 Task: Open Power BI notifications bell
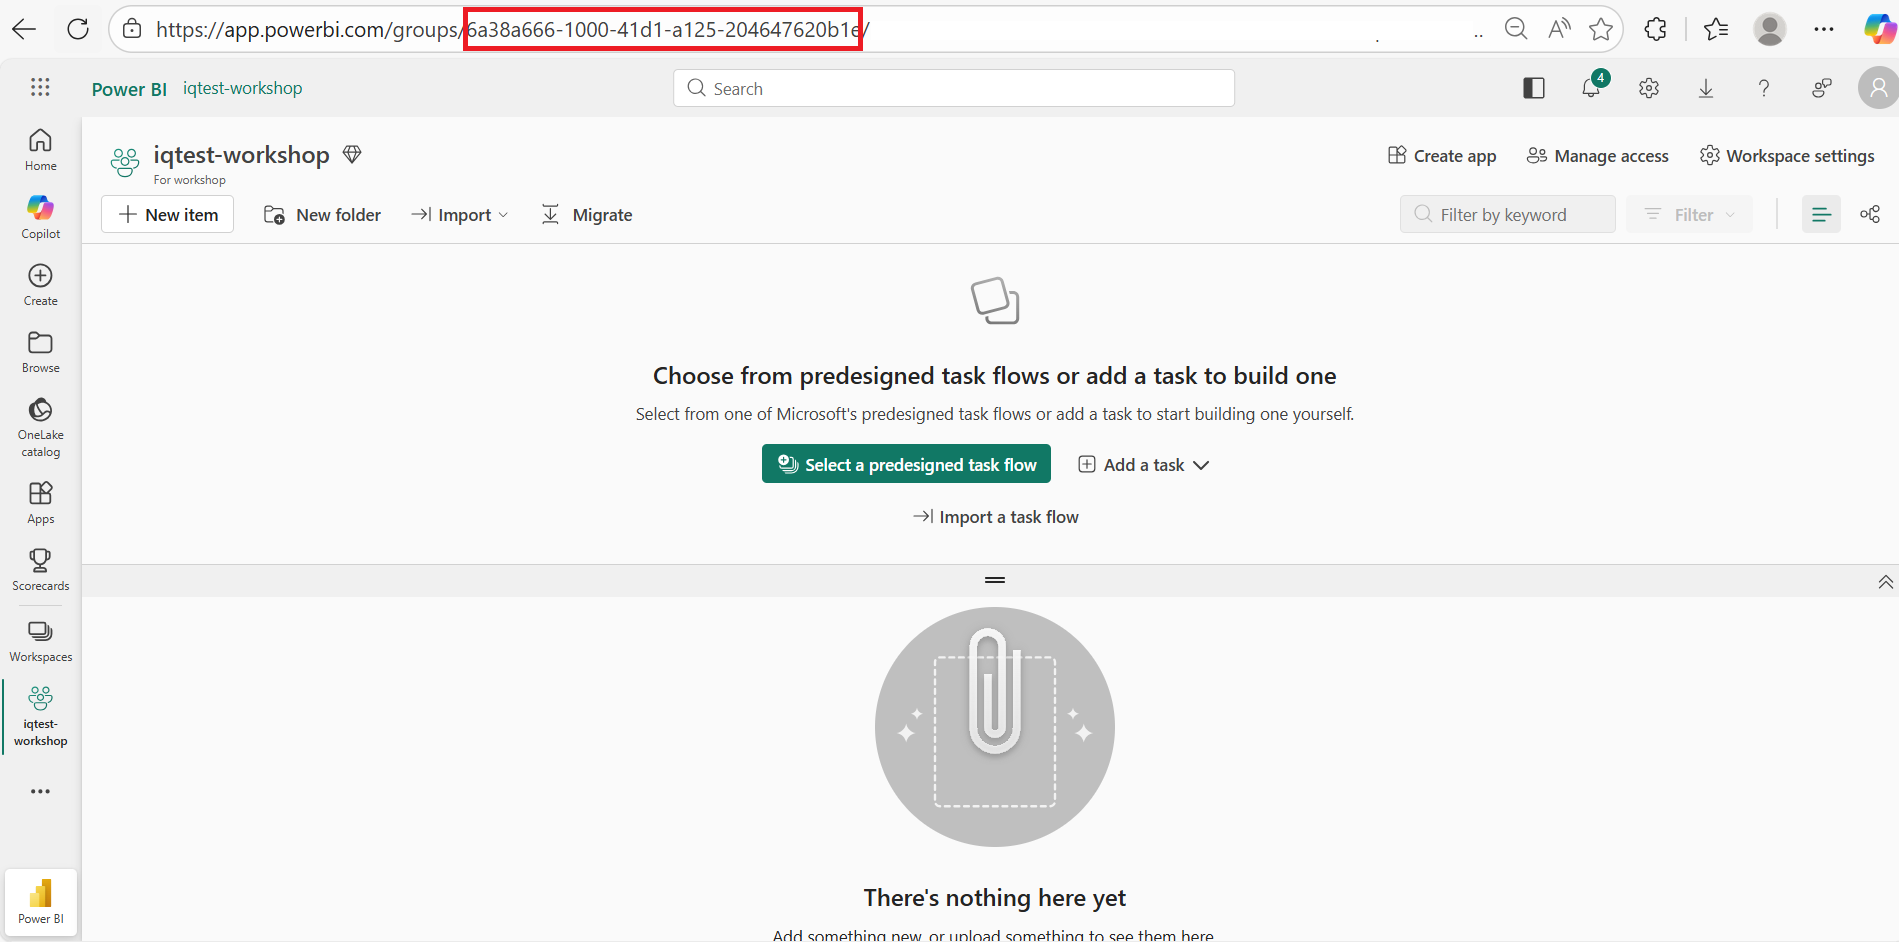[x=1591, y=88]
